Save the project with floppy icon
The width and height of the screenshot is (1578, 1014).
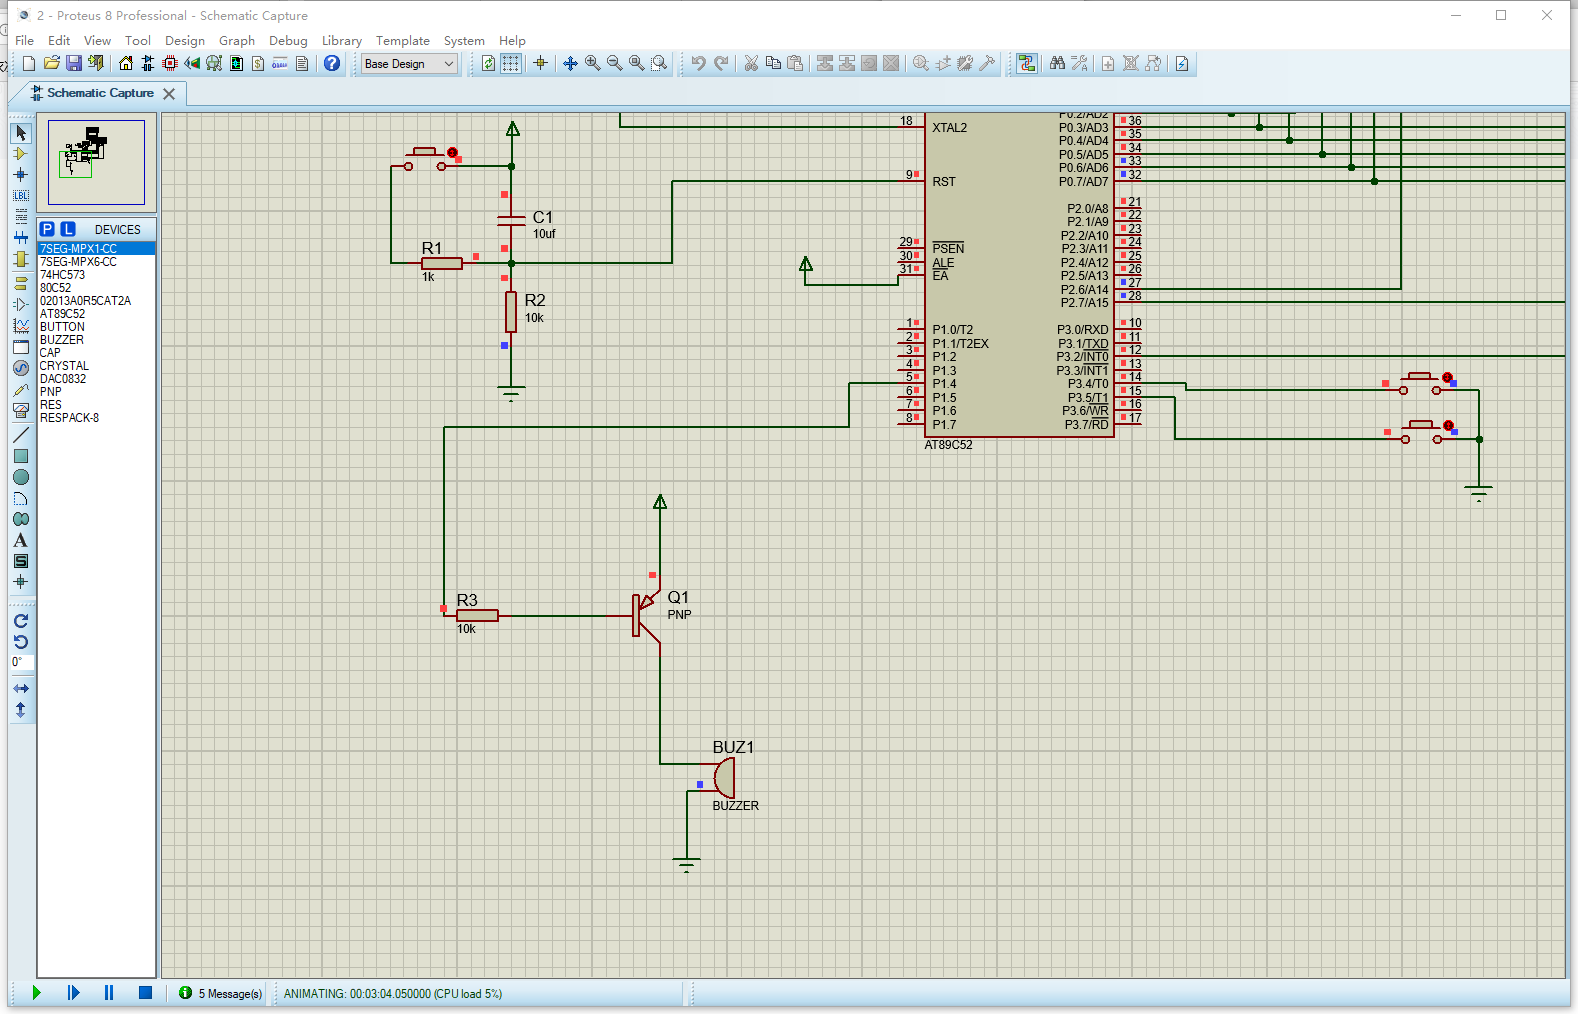point(73,63)
